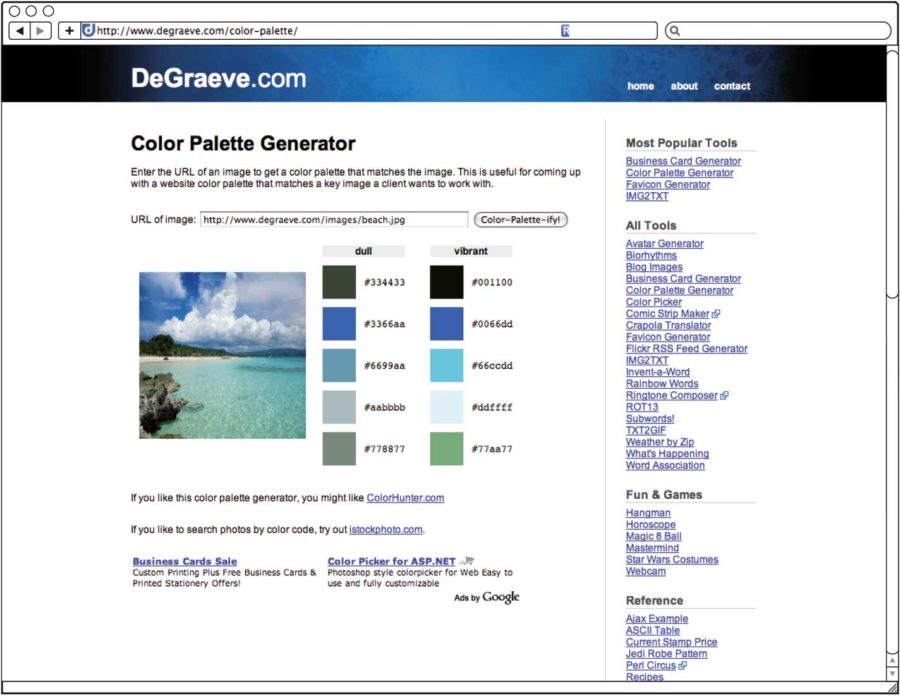900x698 pixels.
Task: Click the vibrant column header
Action: (471, 251)
